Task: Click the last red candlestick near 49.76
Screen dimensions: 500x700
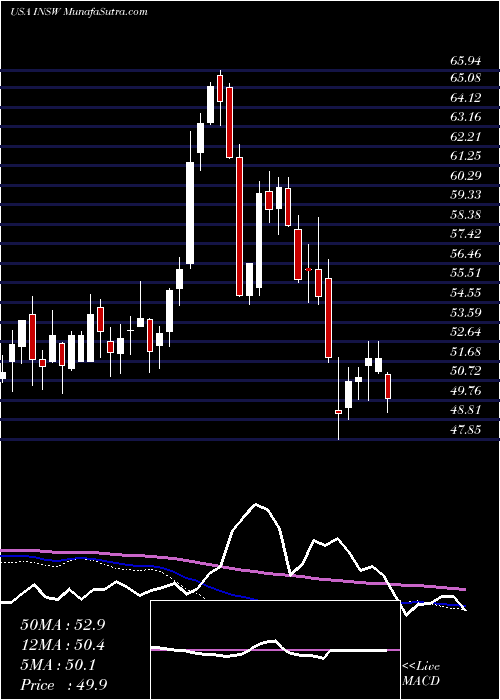Action: click(388, 386)
